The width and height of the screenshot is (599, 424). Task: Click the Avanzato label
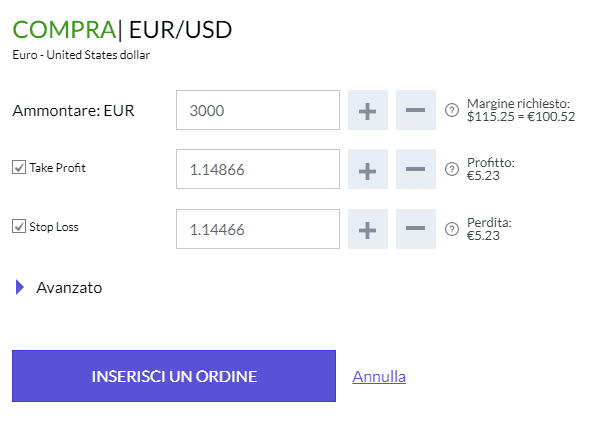tap(69, 288)
